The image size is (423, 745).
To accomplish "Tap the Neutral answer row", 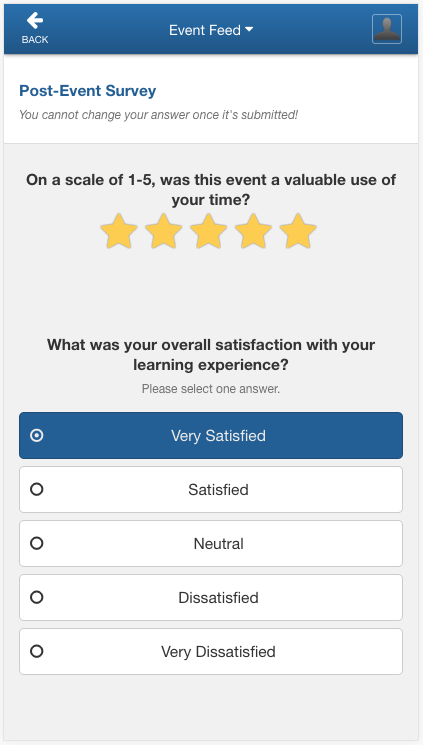I will [x=211, y=544].
